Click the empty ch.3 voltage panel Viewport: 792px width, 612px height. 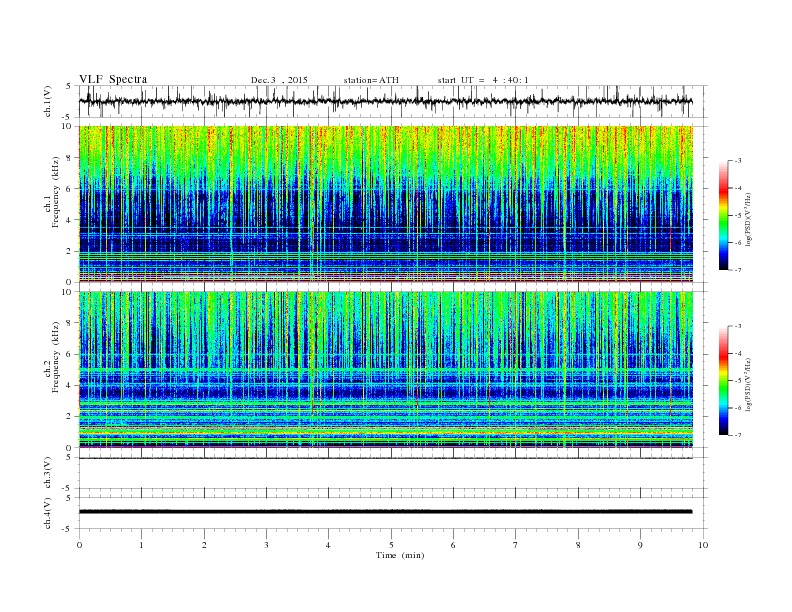pos(393,473)
